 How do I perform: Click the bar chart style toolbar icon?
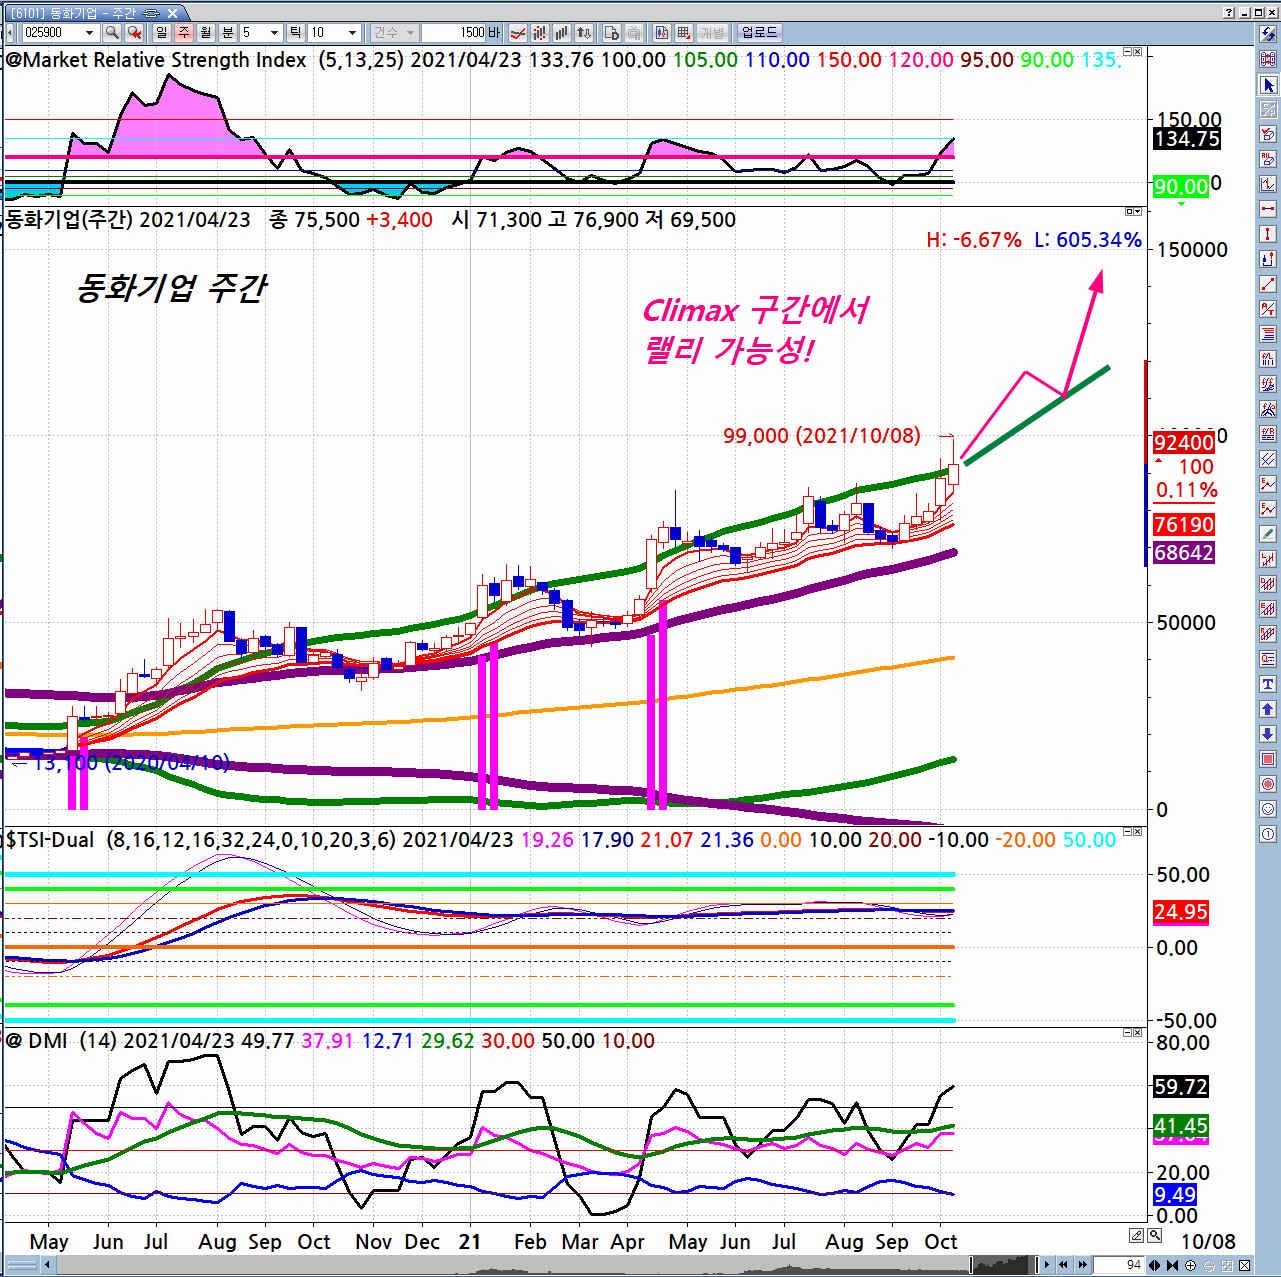[x=563, y=33]
